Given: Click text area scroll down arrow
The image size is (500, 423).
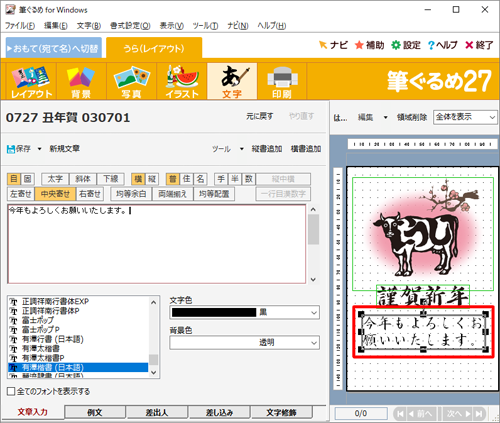Looking at the screenshot, I should point(313,279).
